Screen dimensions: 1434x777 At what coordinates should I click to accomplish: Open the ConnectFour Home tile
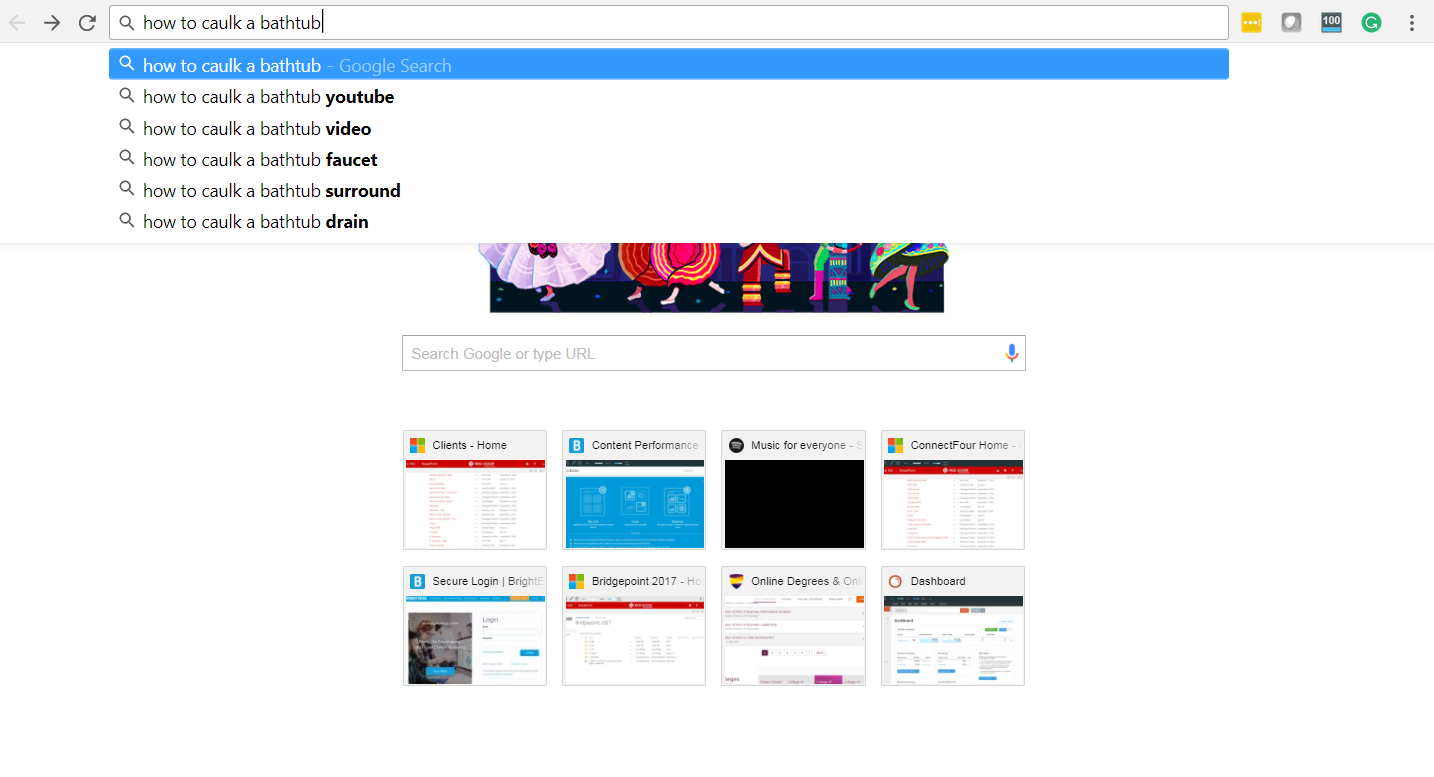(x=953, y=490)
